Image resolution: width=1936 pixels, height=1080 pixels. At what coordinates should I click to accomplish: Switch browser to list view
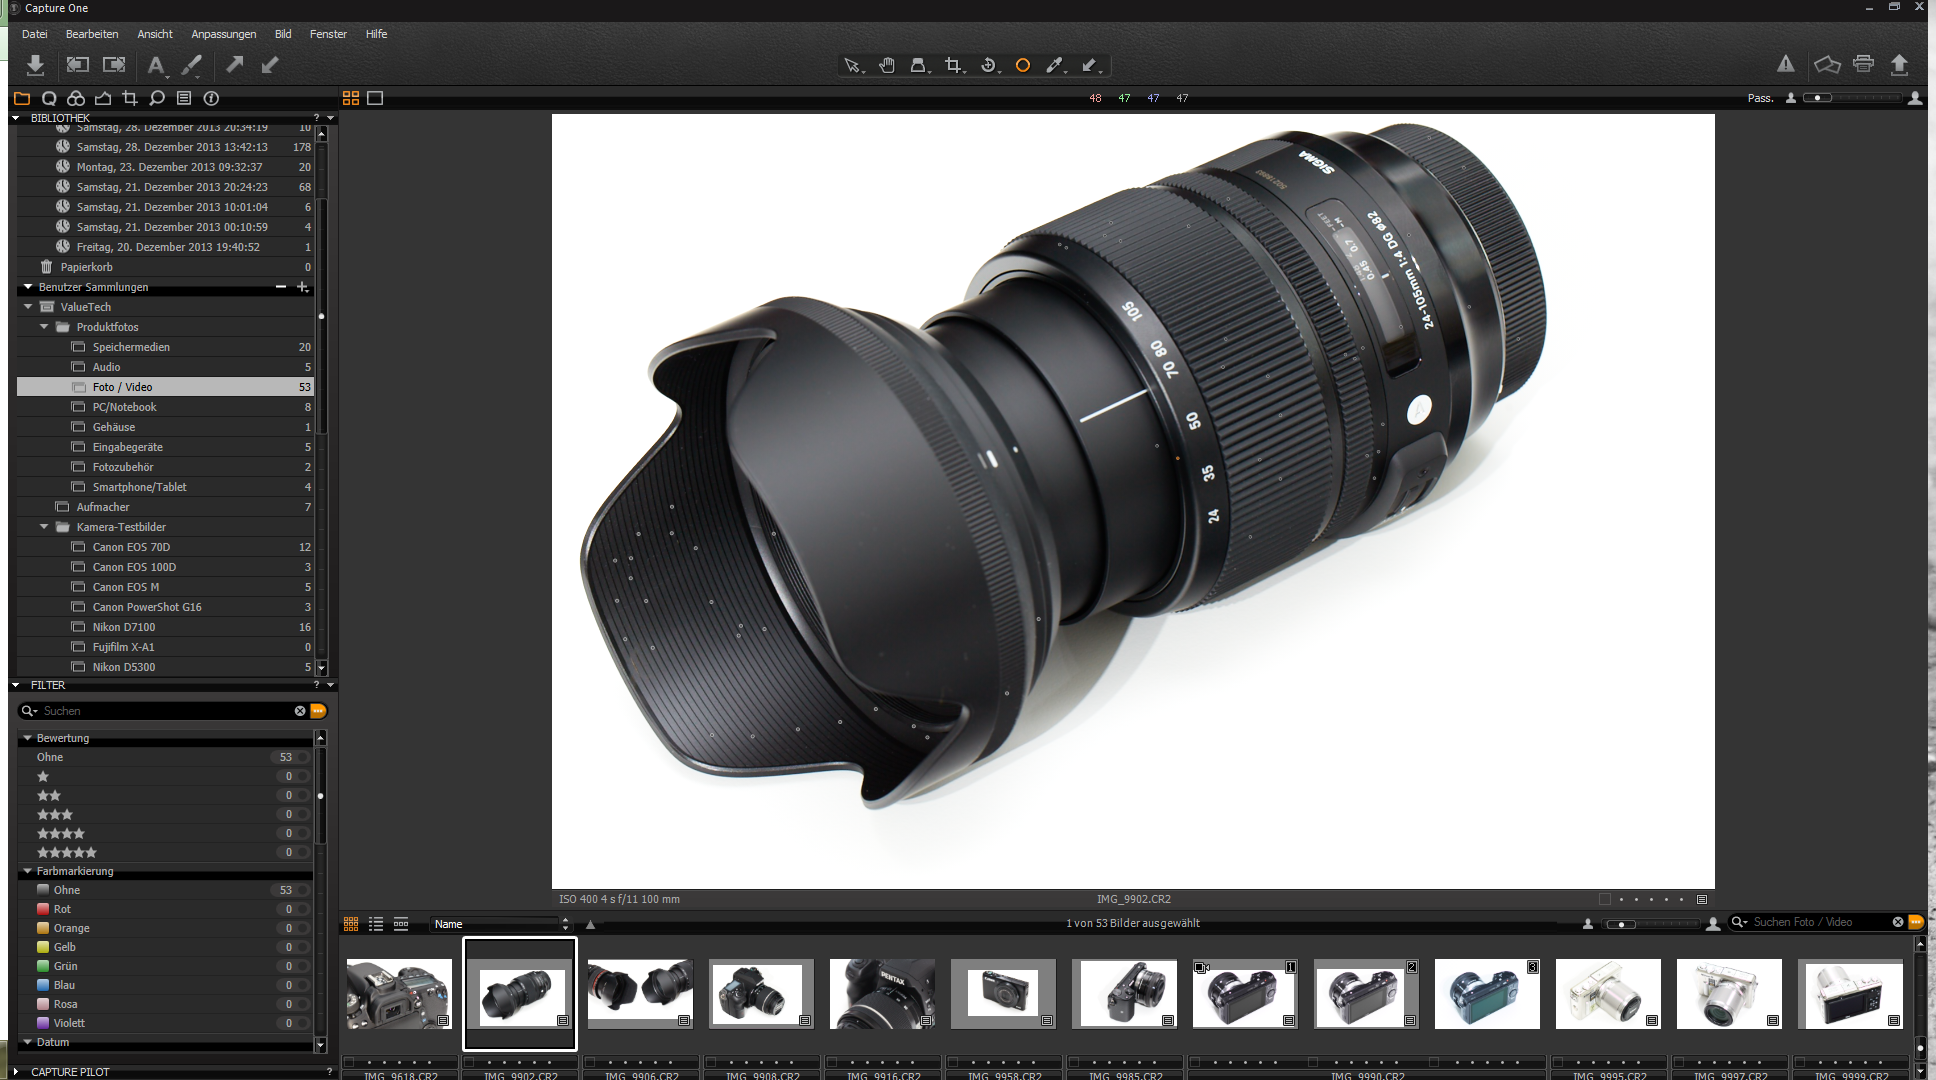coord(376,924)
